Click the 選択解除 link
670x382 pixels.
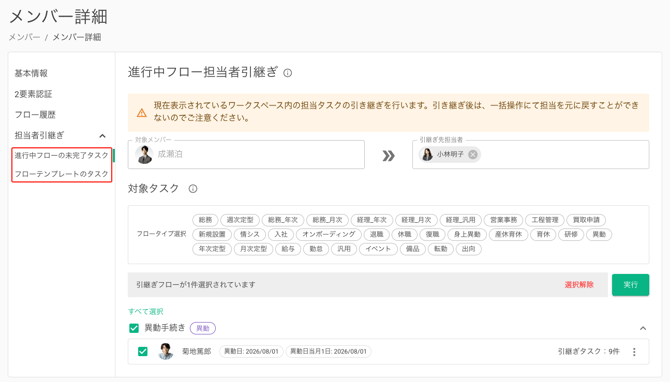point(579,285)
